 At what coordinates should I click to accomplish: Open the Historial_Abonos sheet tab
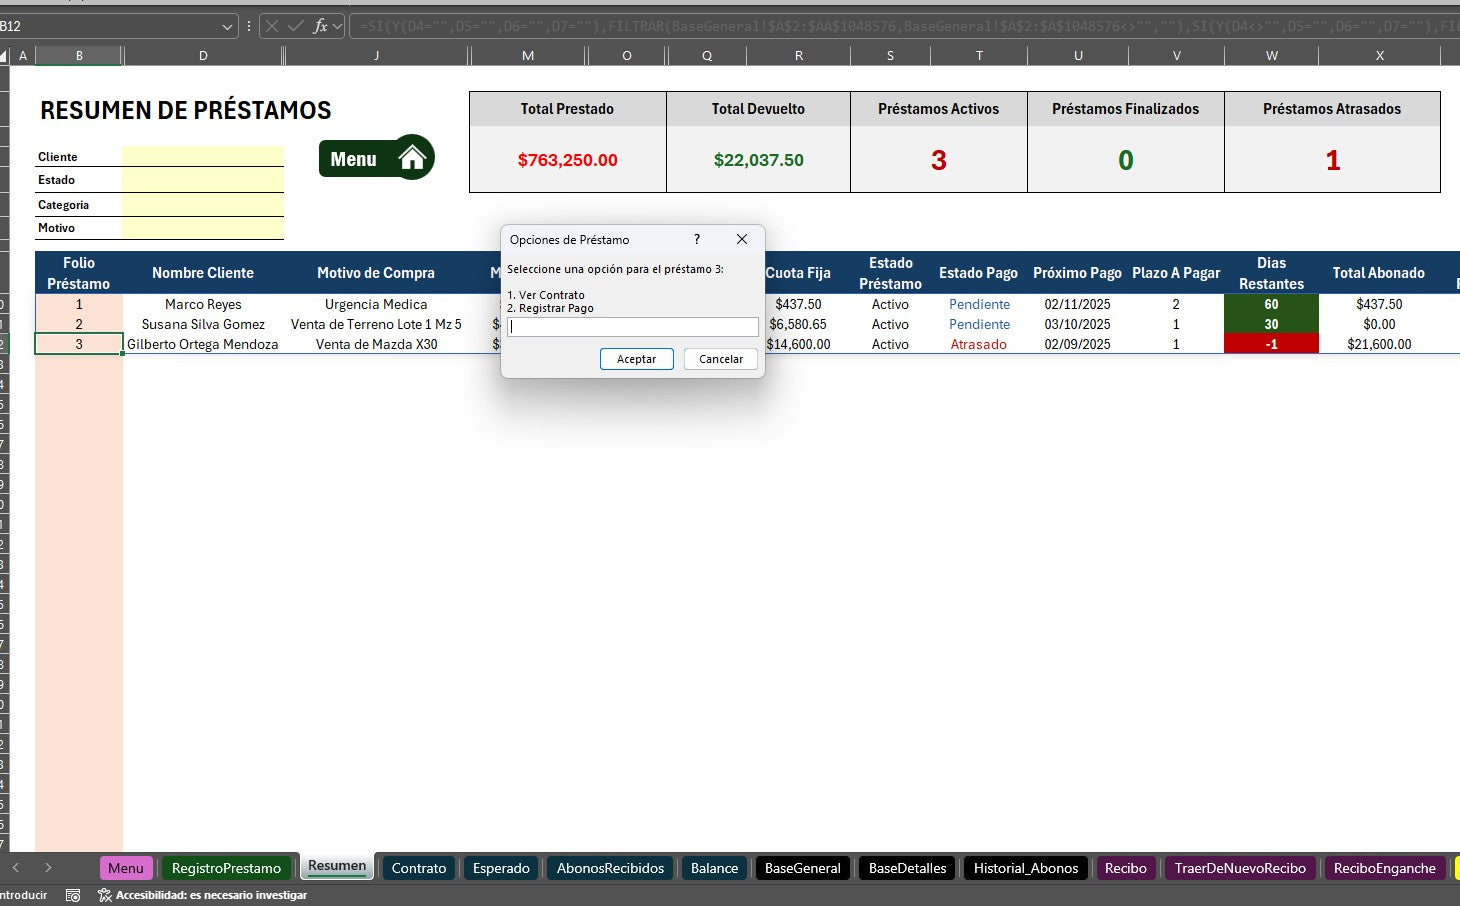[x=1025, y=868]
